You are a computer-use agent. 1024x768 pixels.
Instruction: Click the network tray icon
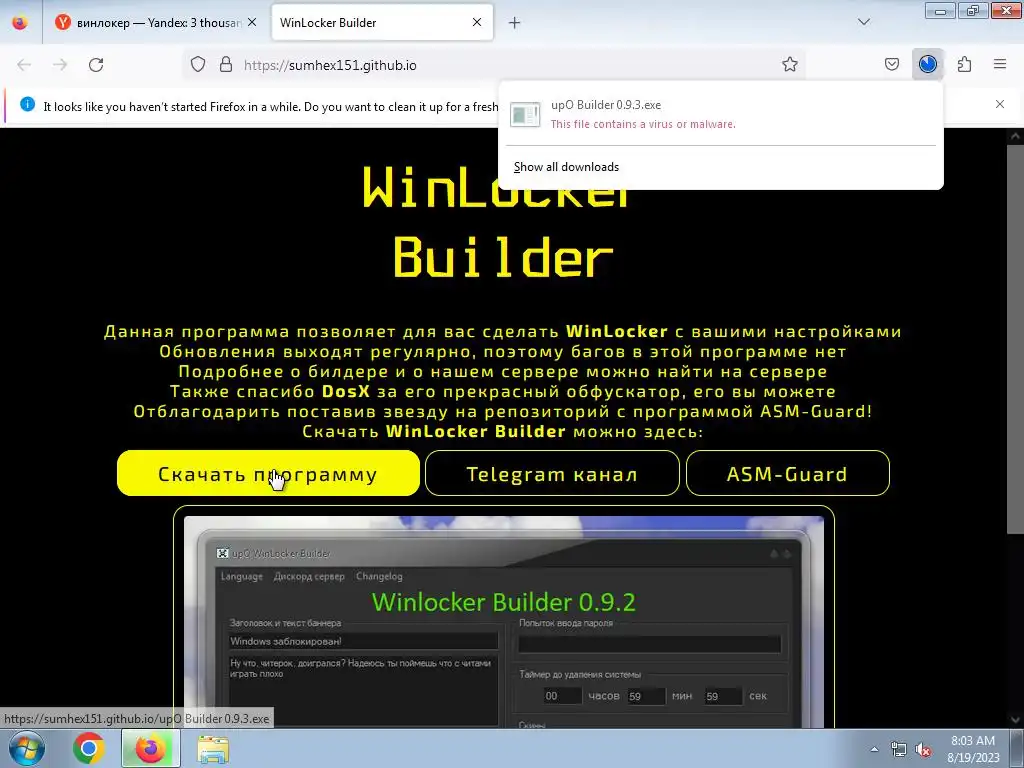[x=899, y=750]
